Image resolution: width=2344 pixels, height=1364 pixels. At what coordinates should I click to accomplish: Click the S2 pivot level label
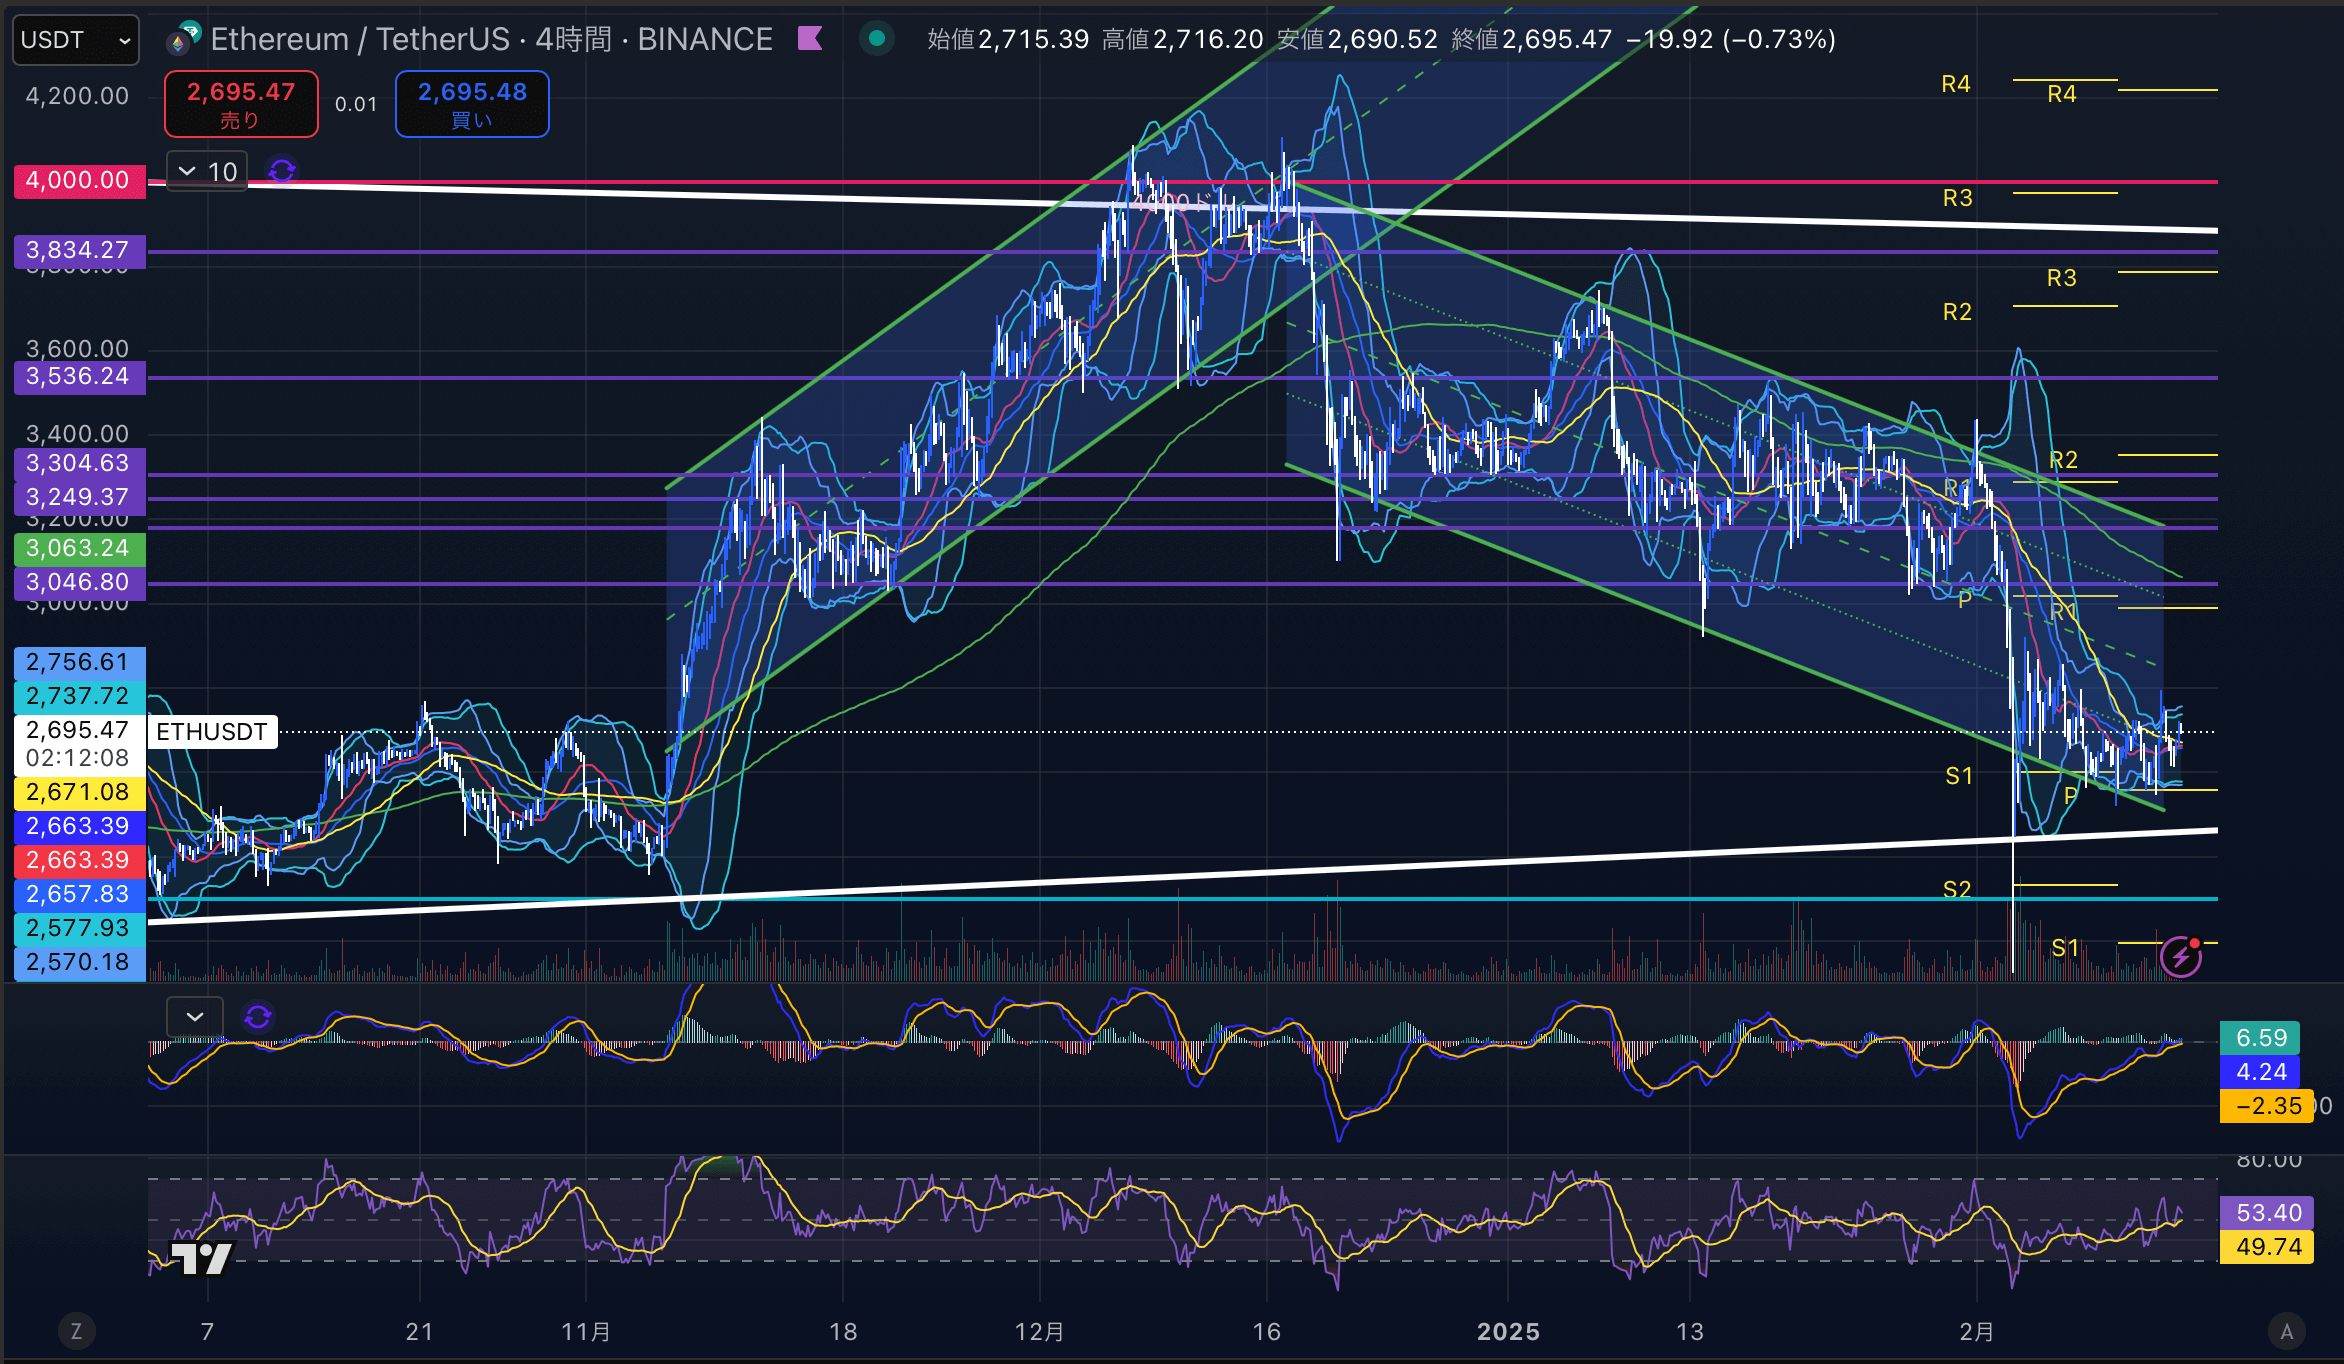coord(1957,890)
